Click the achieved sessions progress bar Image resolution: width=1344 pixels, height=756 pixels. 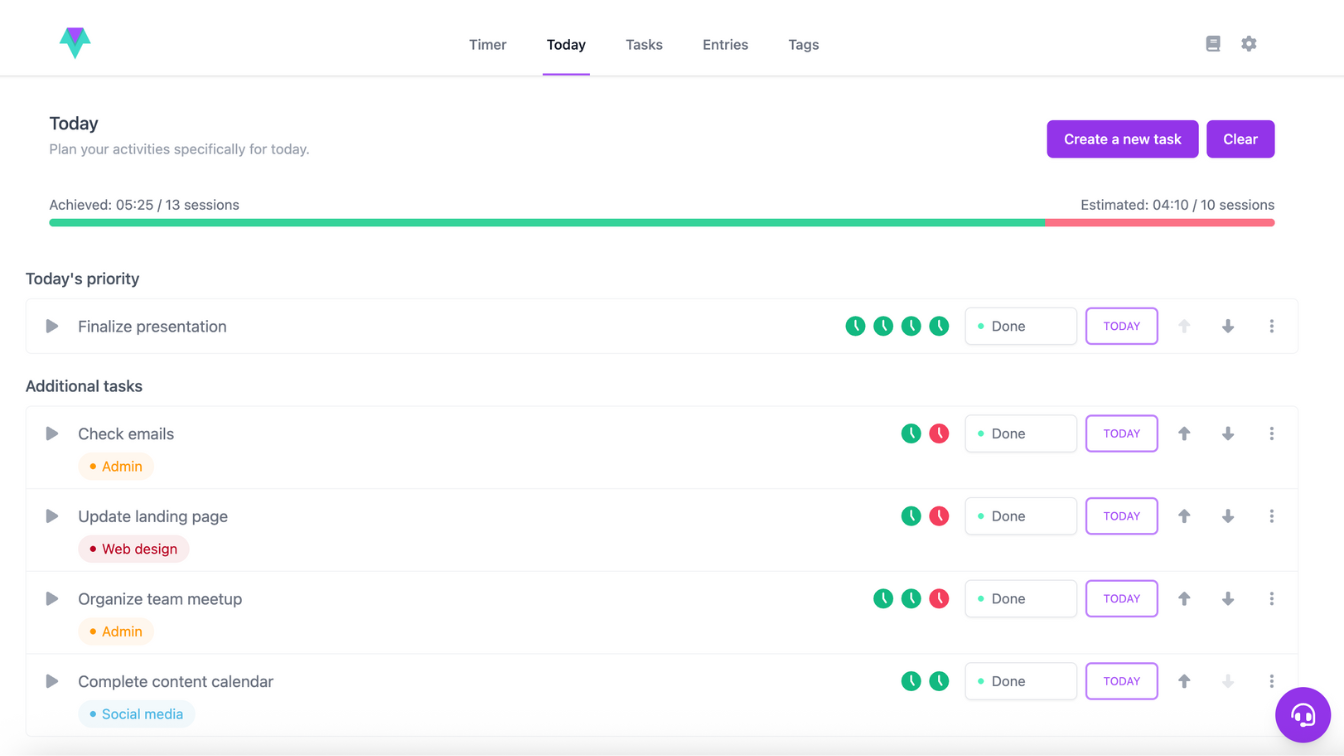pos(546,223)
